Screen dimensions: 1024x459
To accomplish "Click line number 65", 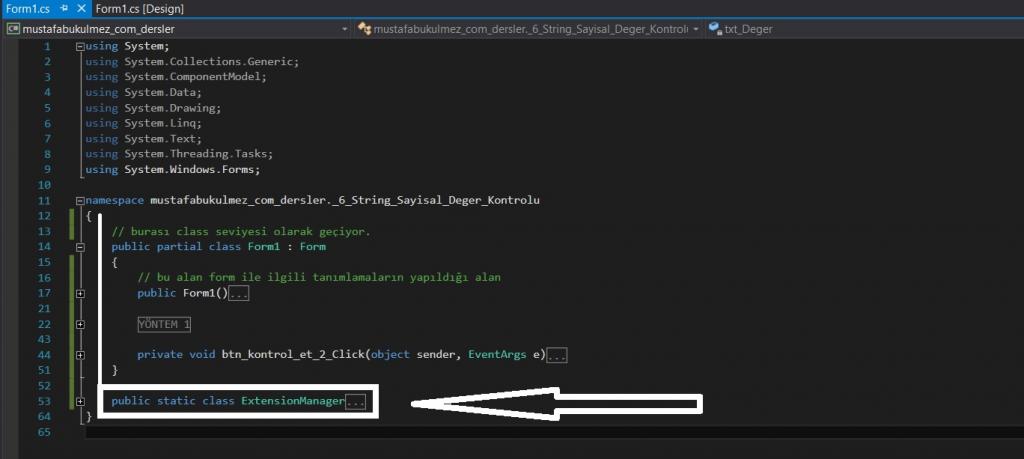I will [x=44, y=432].
